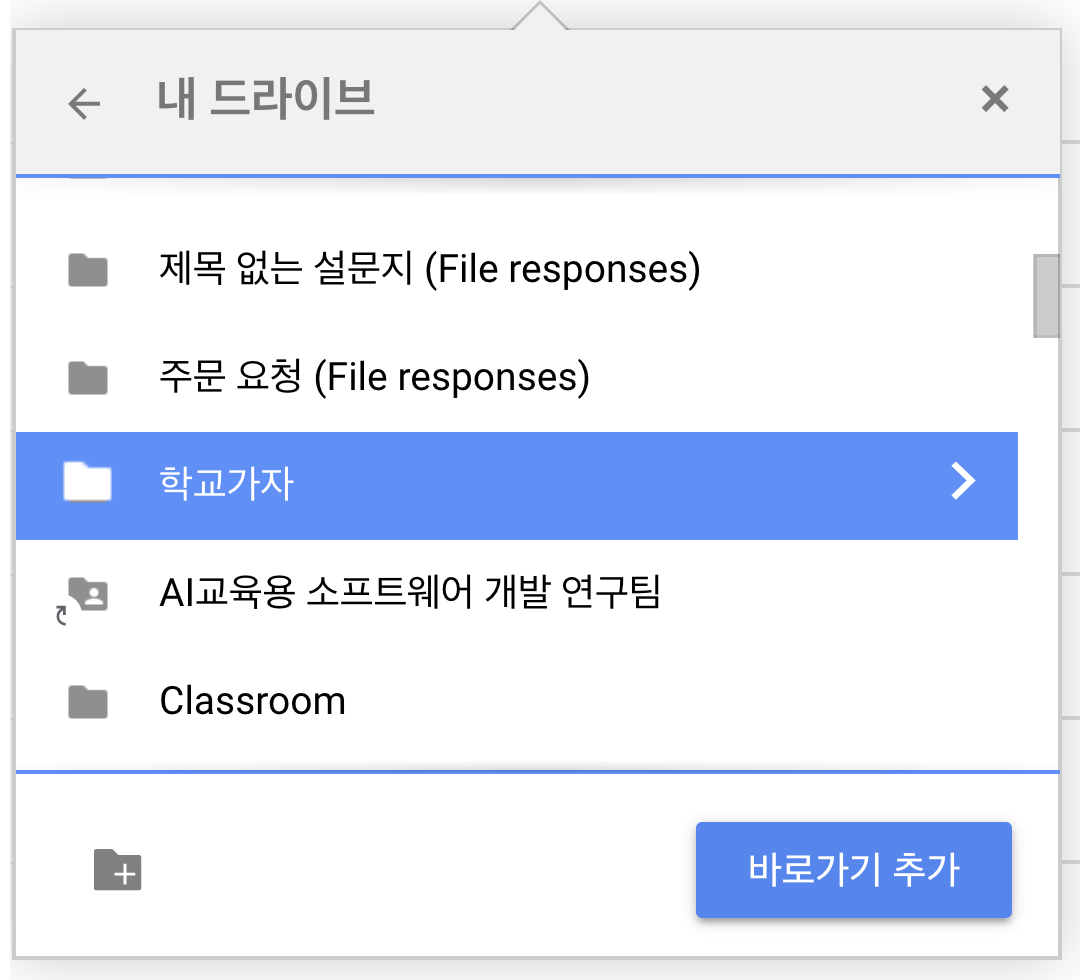This screenshot has height=980, width=1080.
Task: Click the folder icon beside 주문 요청
Action: 88,377
